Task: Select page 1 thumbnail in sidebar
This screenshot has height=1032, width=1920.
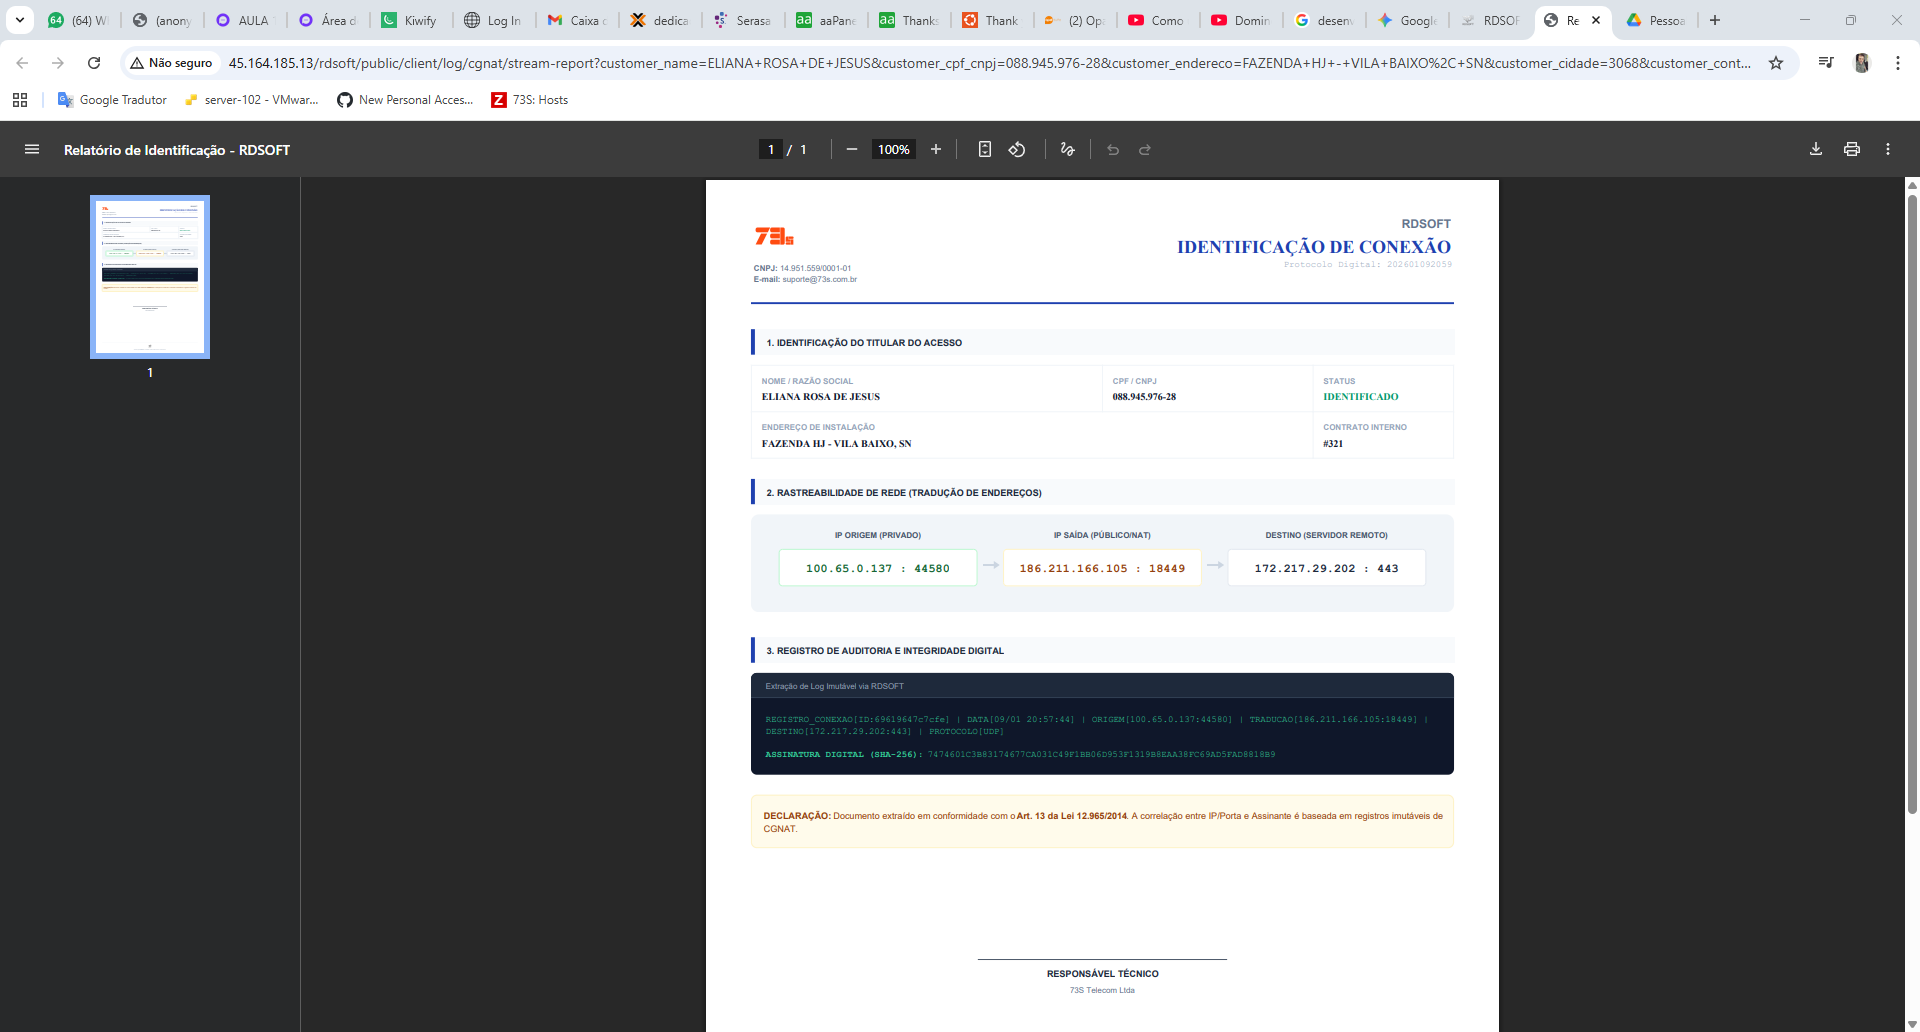Action: [x=150, y=277]
